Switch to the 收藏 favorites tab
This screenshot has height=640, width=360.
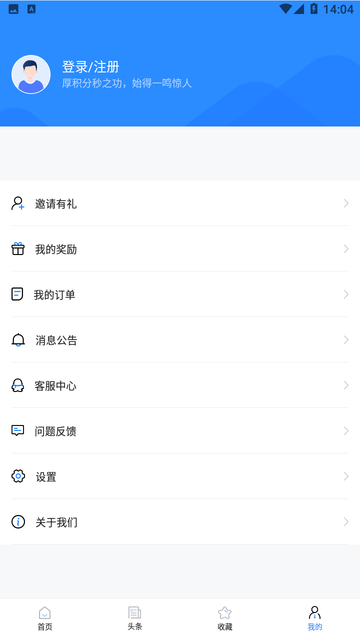(x=225, y=618)
